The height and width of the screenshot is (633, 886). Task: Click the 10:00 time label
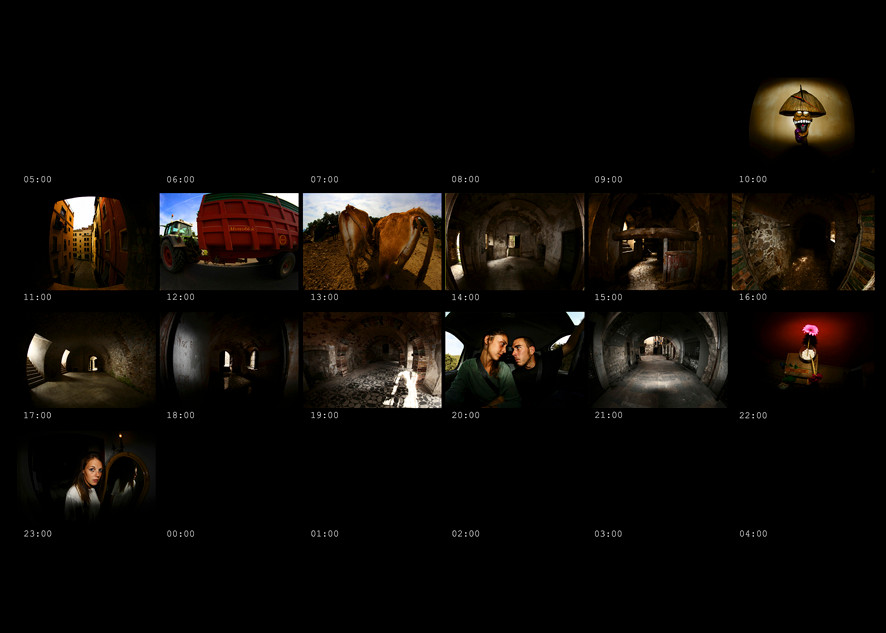(x=753, y=179)
